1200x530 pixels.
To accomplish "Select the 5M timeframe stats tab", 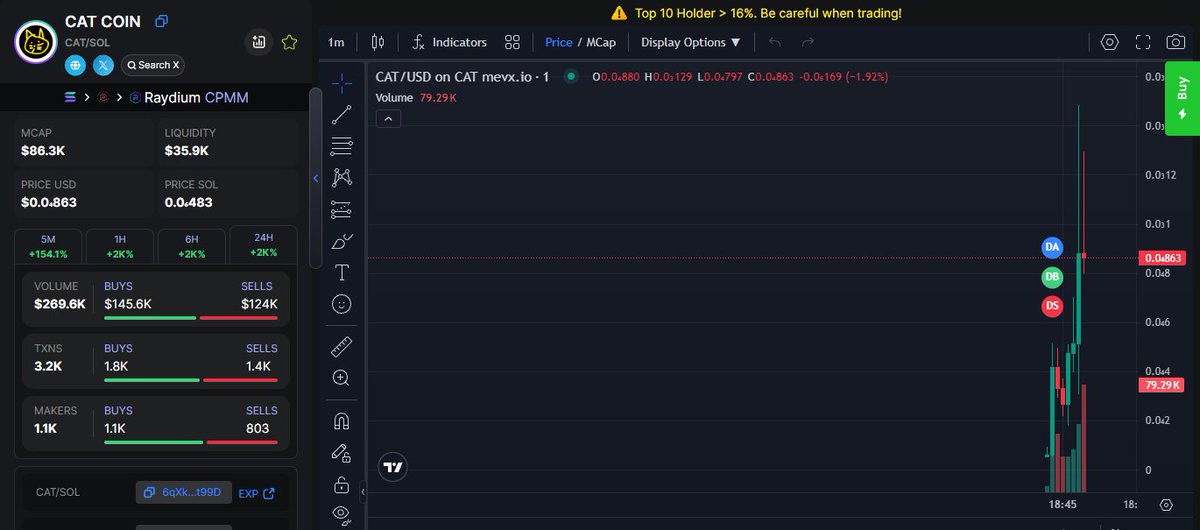I will tap(49, 246).
